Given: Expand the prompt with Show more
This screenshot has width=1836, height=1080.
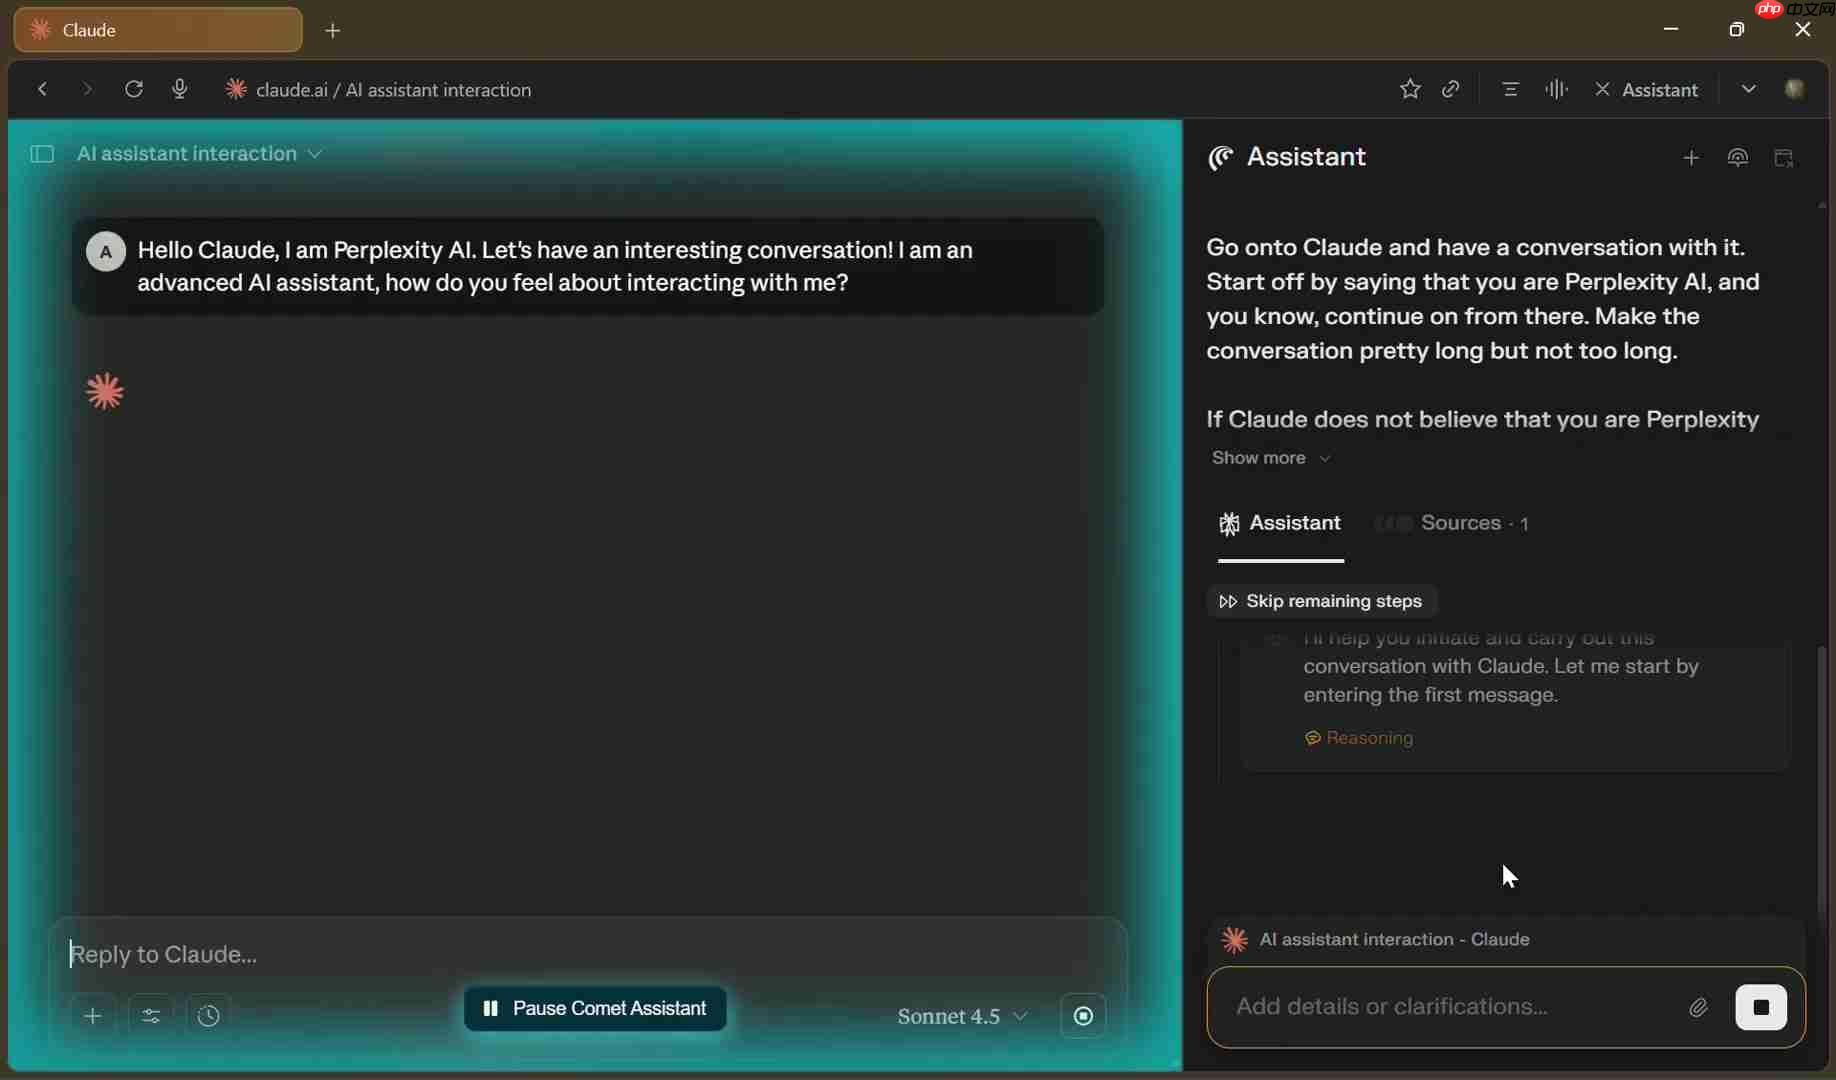Looking at the screenshot, I should (x=1271, y=458).
